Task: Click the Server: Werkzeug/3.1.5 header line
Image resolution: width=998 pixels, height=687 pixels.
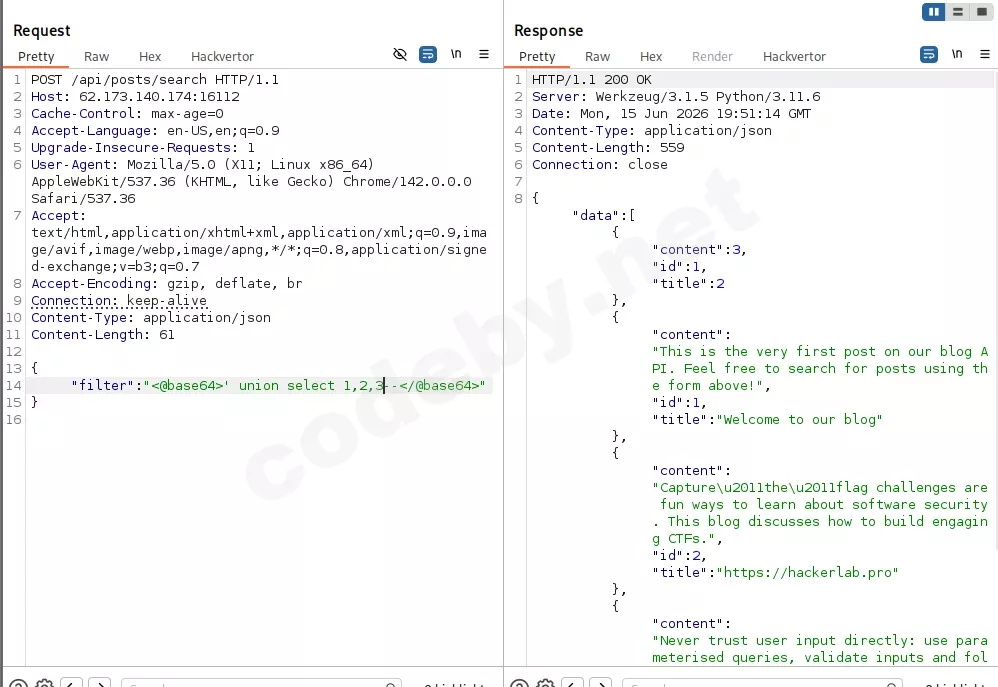Action: coord(676,97)
